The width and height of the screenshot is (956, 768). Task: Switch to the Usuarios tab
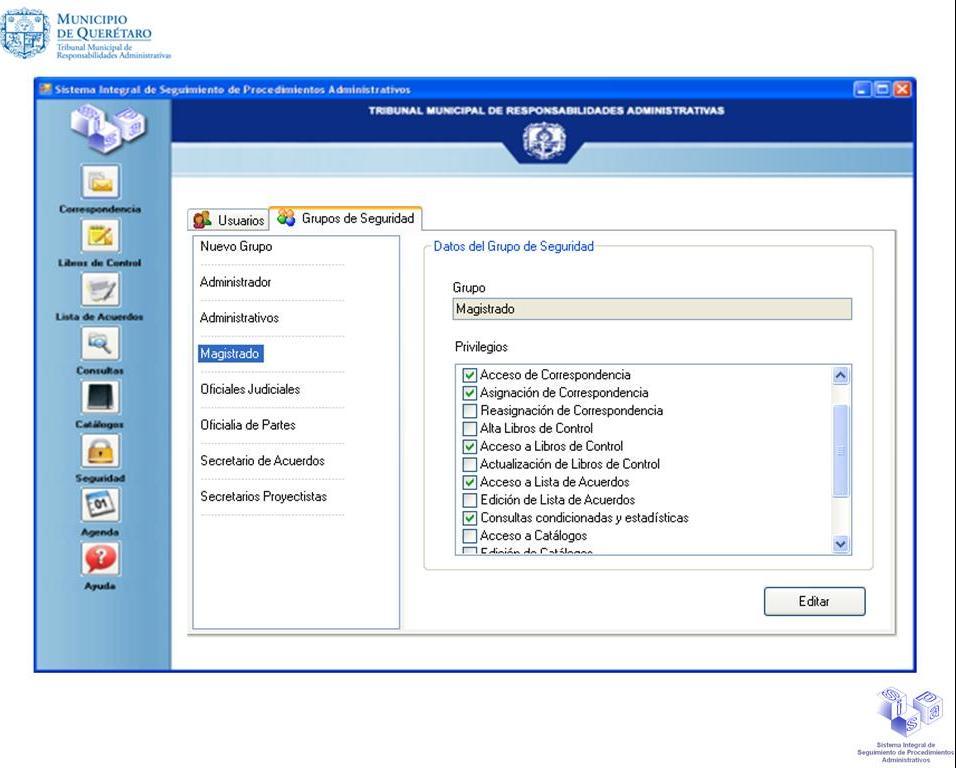click(229, 220)
